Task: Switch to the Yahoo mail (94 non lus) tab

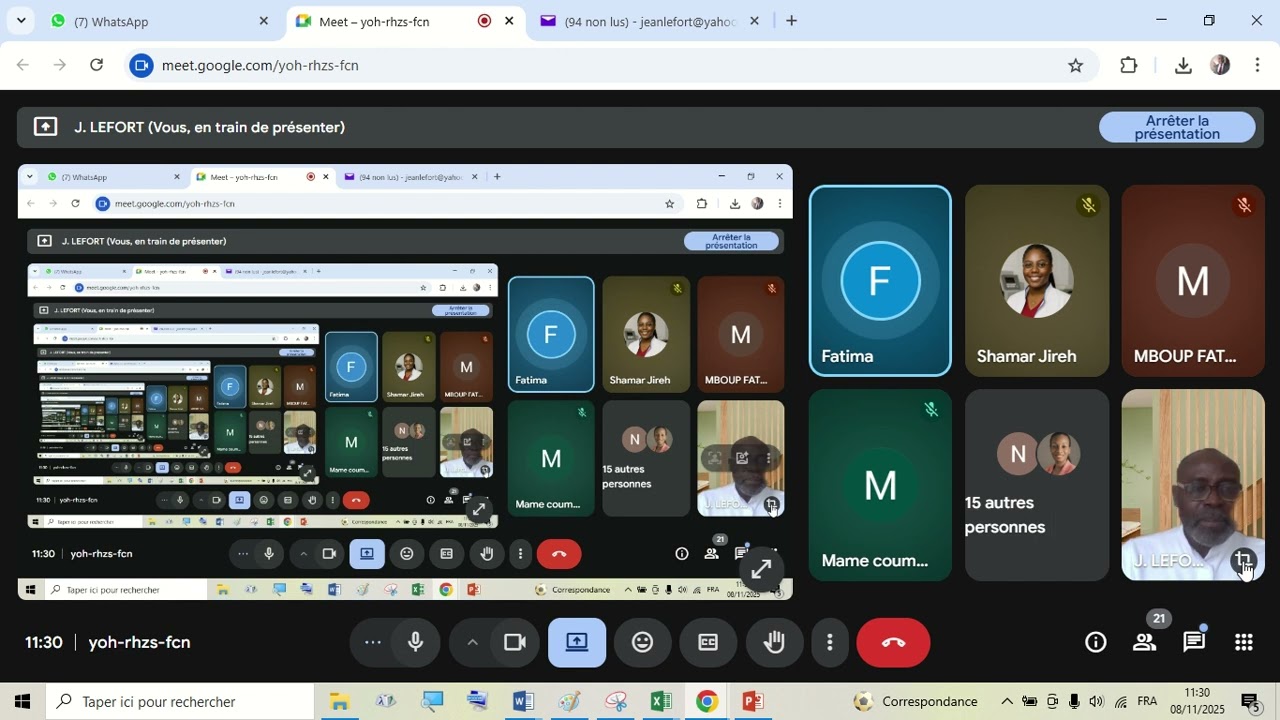Action: 650,21
